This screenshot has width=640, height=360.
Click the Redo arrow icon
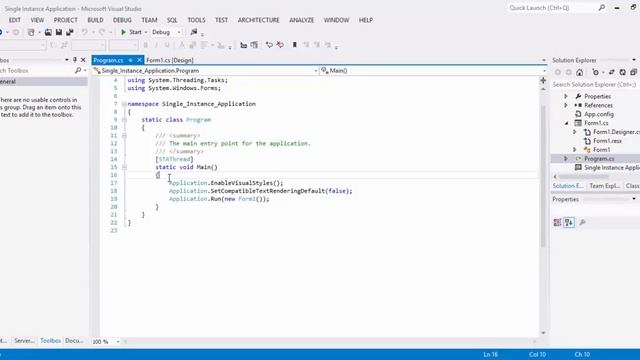click(102, 32)
